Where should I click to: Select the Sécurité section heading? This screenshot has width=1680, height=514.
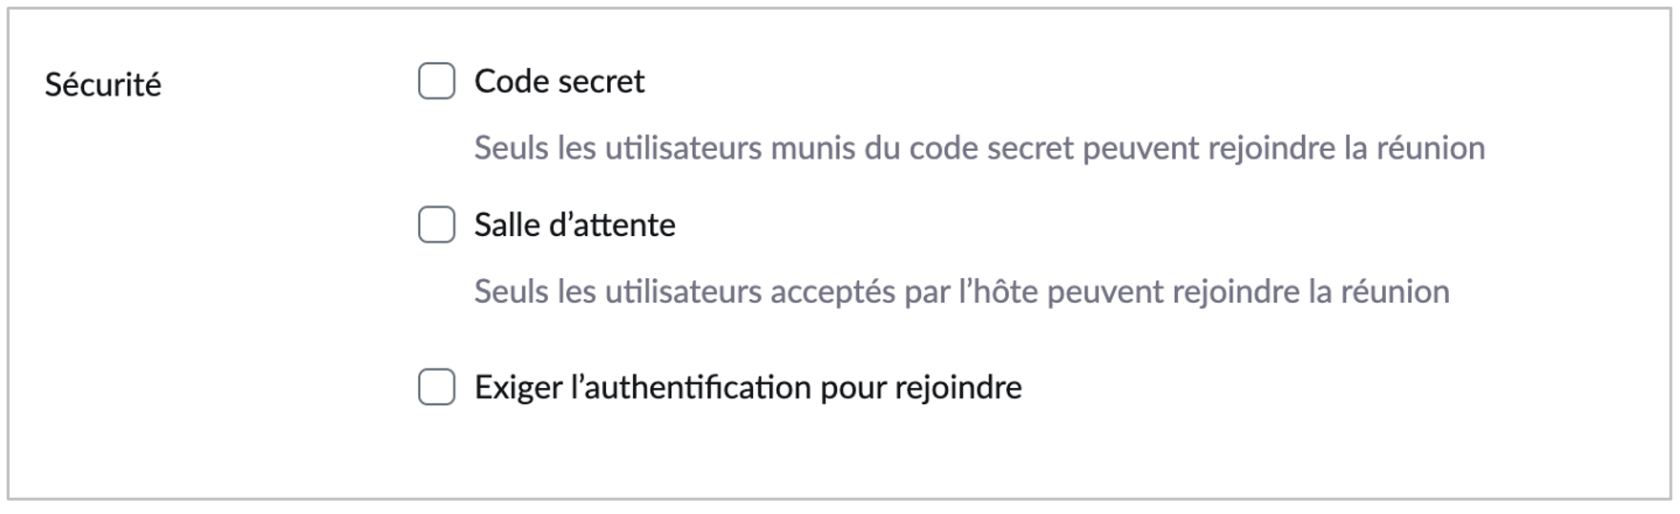coord(103,85)
